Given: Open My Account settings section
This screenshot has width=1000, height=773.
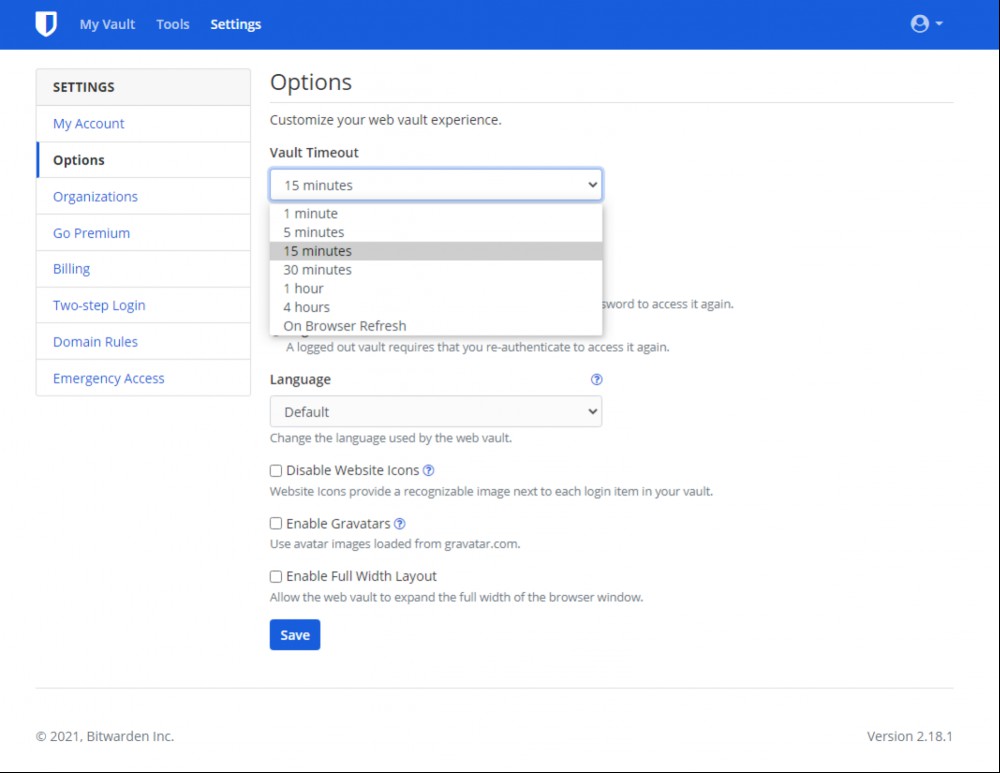Looking at the screenshot, I should tap(143, 124).
